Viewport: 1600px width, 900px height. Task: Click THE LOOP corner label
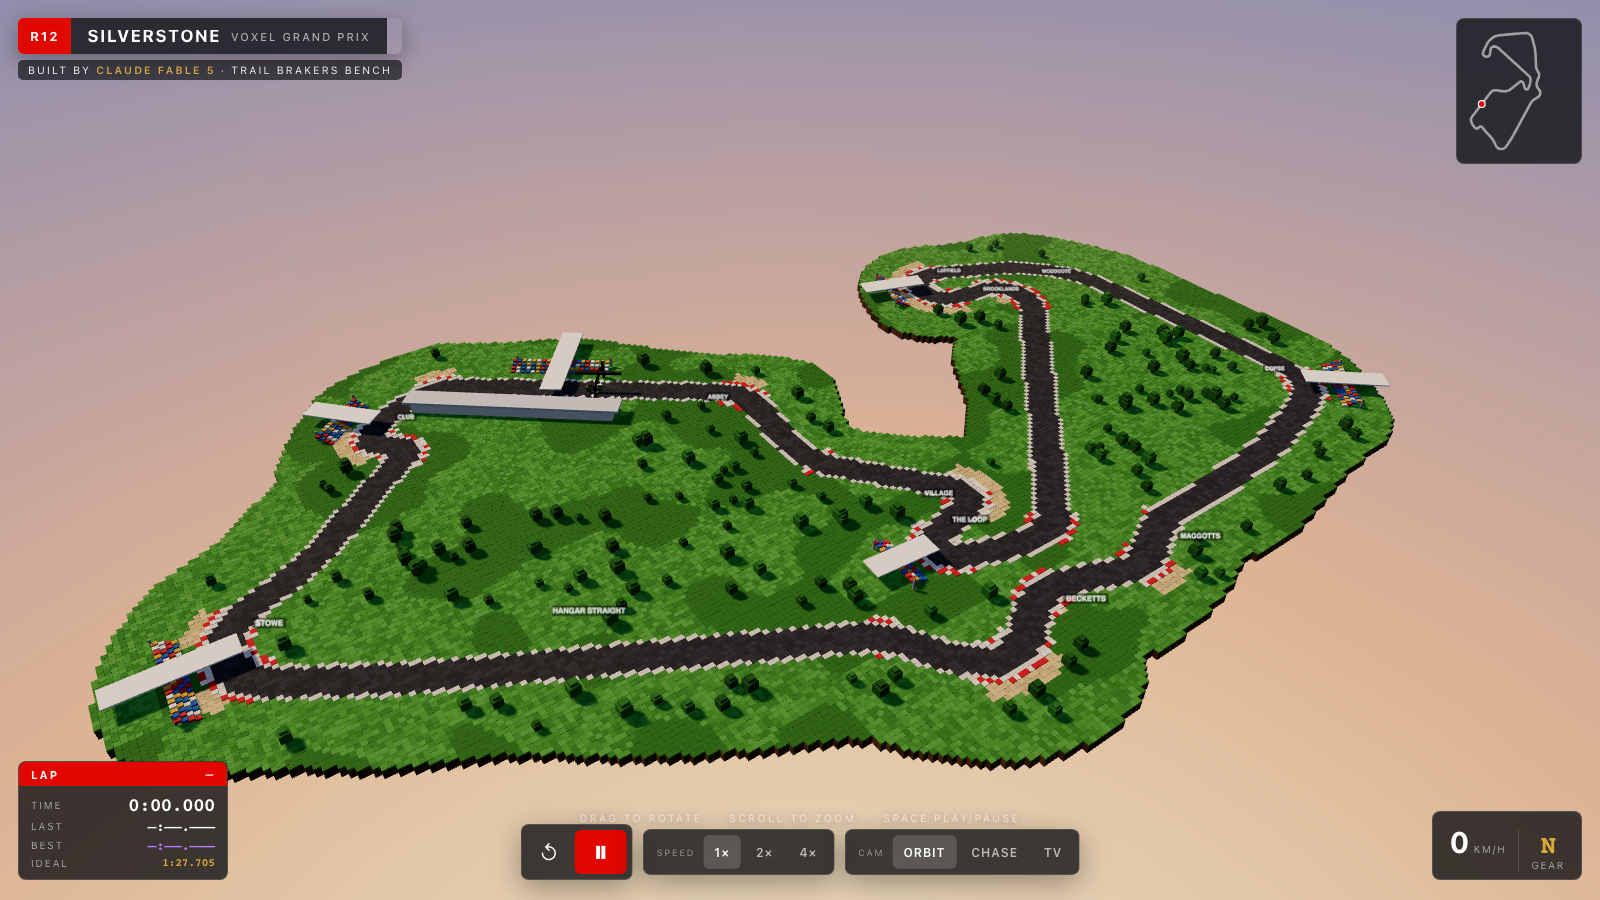coord(969,519)
